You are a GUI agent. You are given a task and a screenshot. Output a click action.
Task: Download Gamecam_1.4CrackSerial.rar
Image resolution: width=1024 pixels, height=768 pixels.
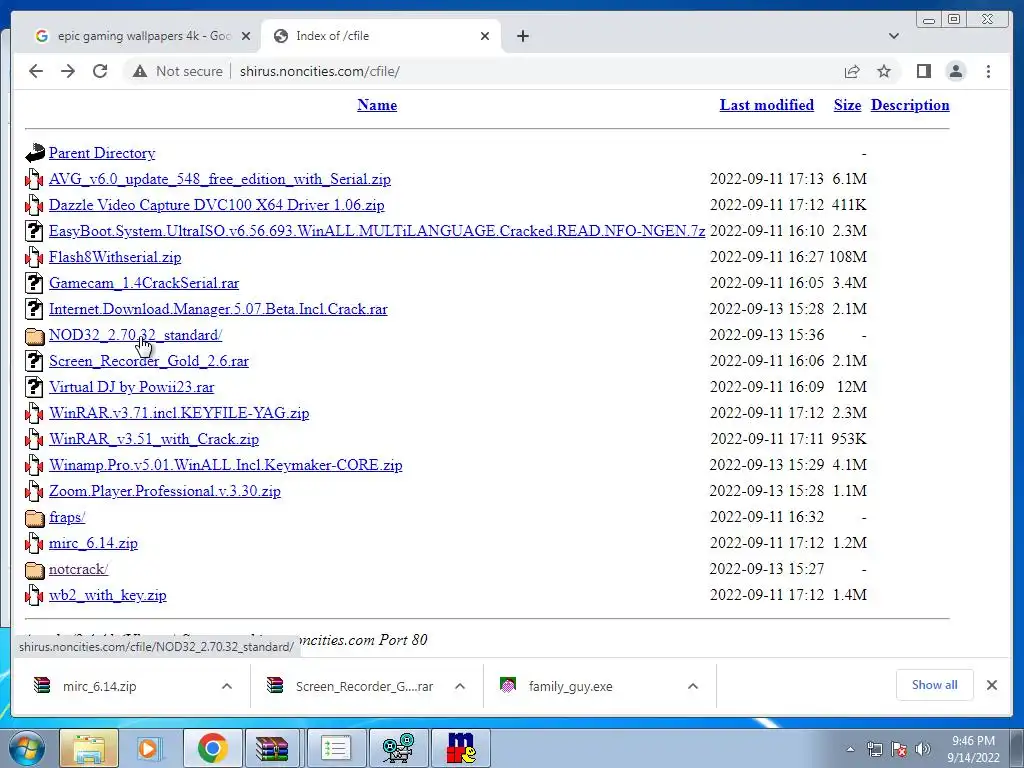tap(144, 283)
